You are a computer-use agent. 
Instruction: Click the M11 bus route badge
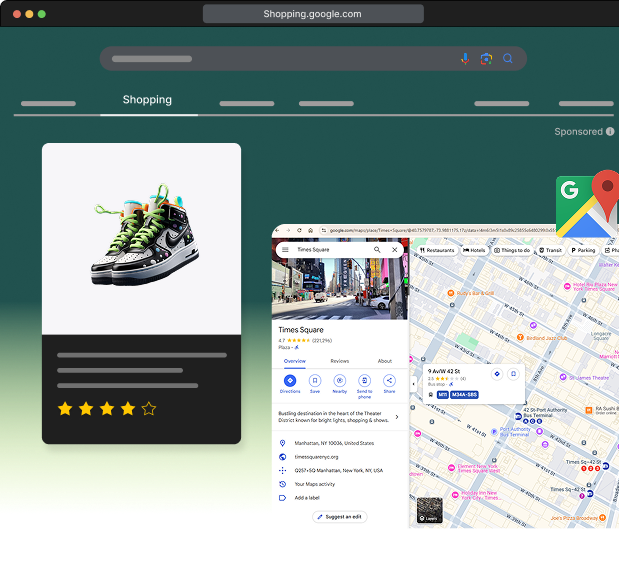click(443, 395)
